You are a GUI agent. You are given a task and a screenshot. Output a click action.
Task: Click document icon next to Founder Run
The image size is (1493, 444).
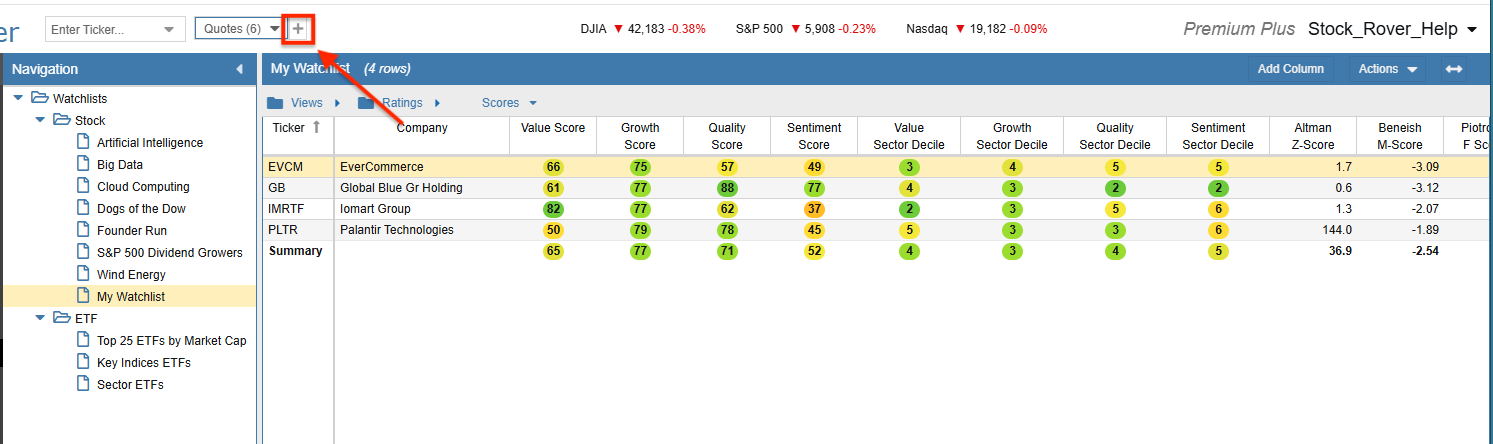(84, 230)
